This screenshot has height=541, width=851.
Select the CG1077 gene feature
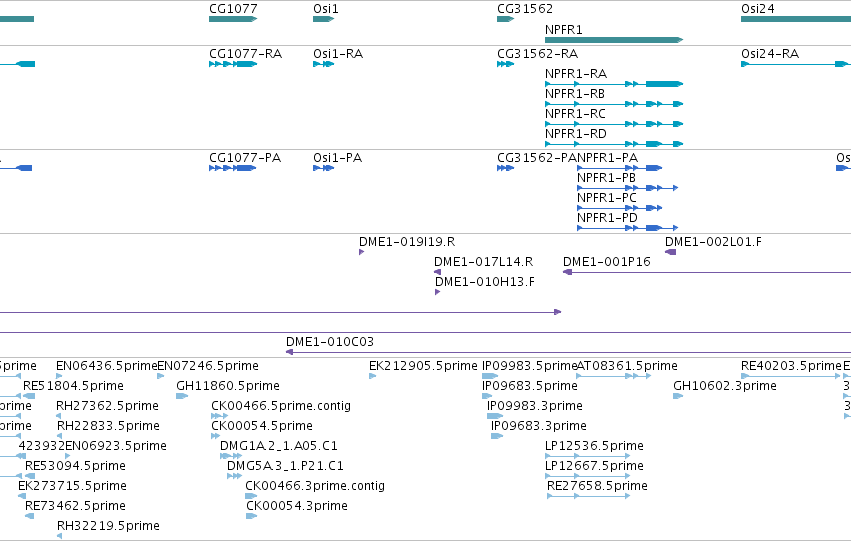[233, 19]
